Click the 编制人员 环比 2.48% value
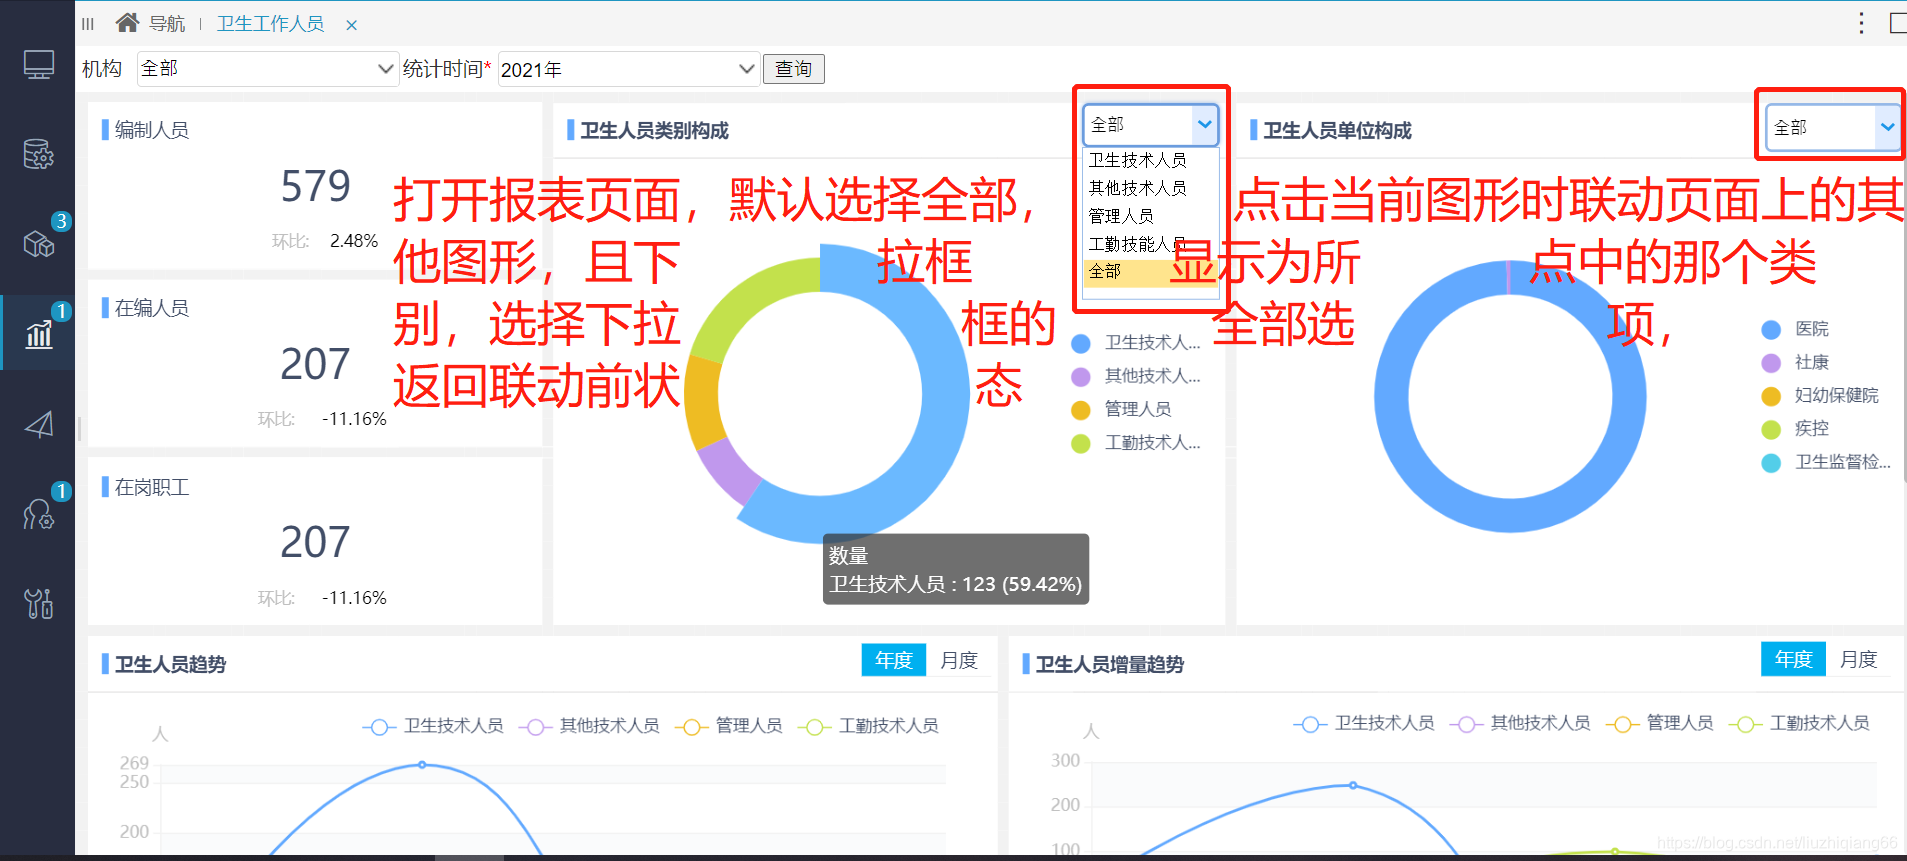This screenshot has width=1907, height=861. 354,241
